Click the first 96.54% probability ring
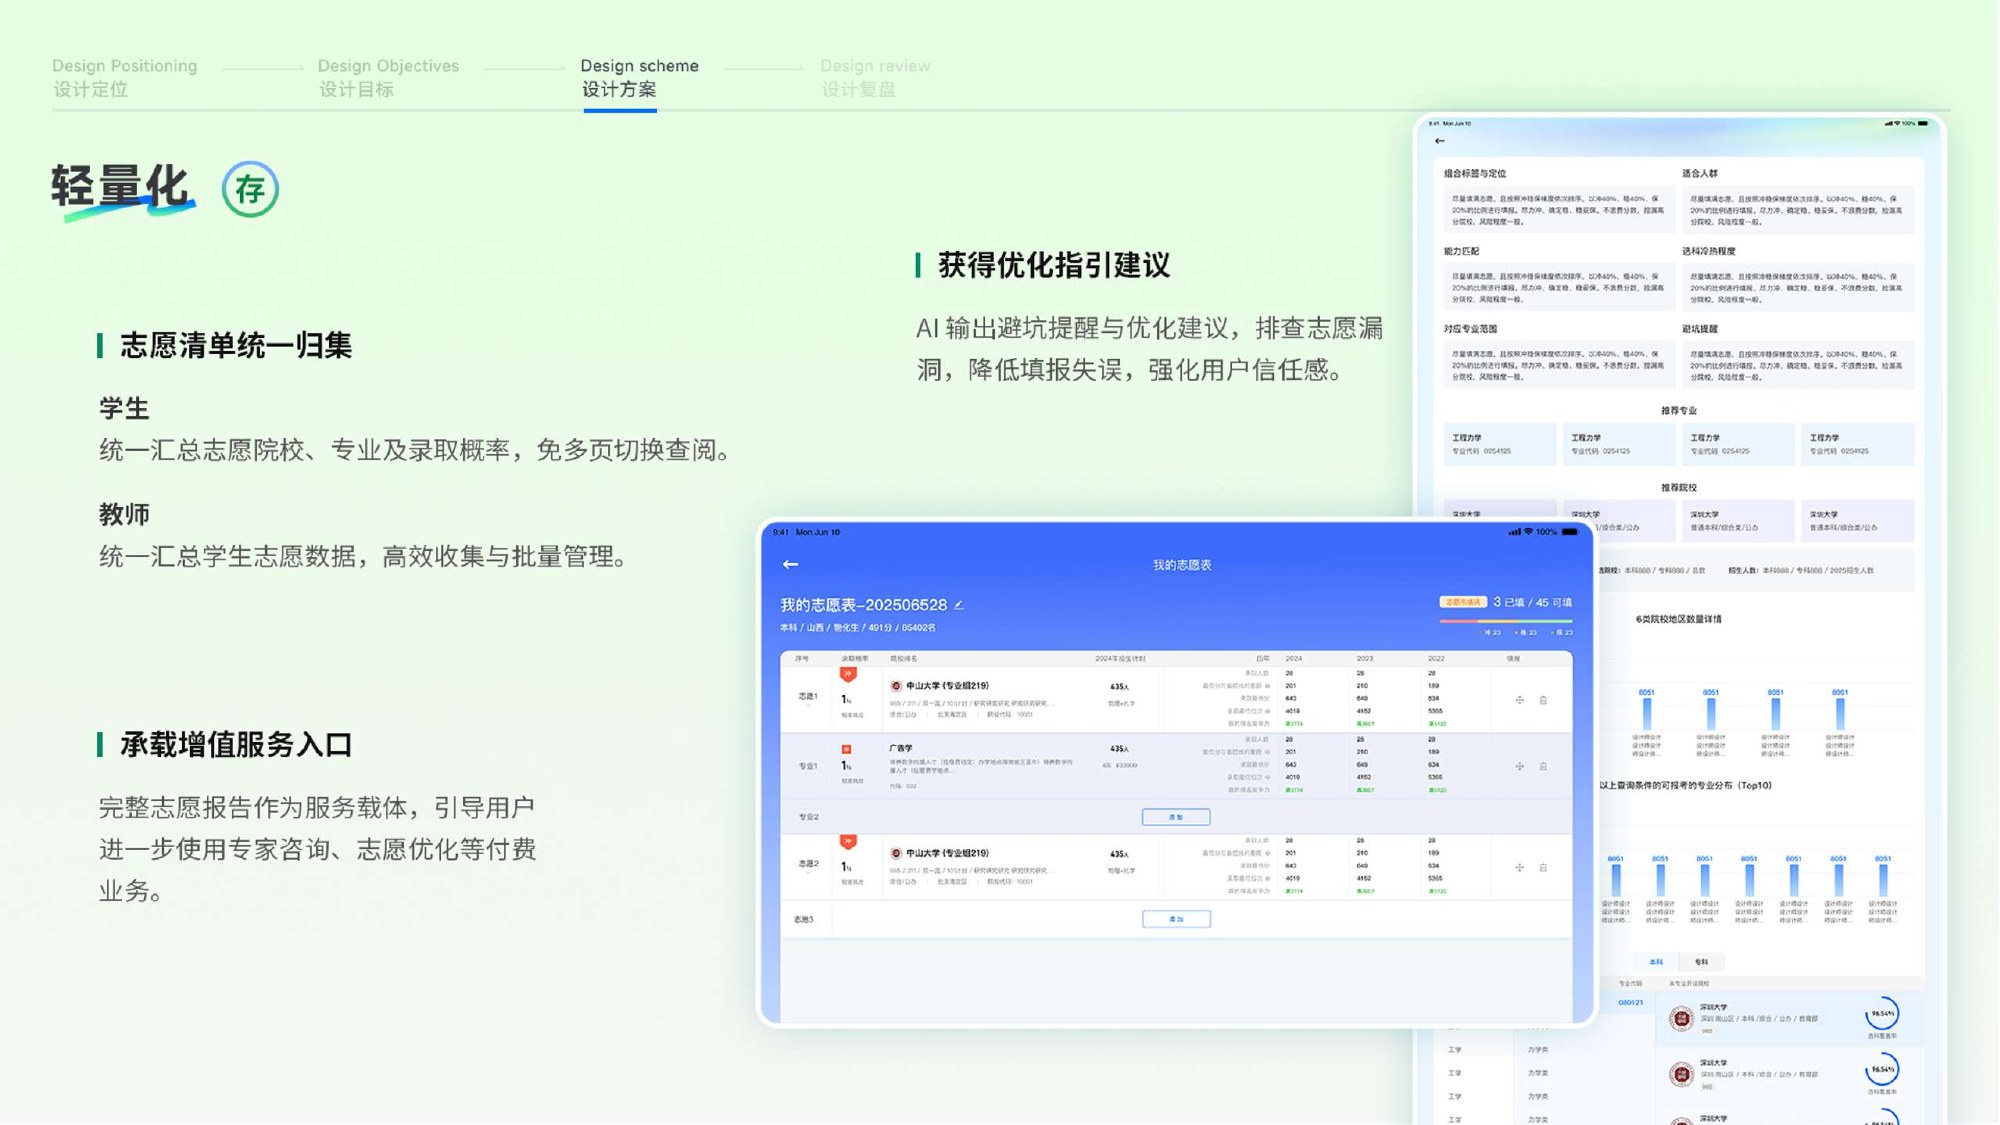The image size is (2000, 1125). (x=1882, y=1014)
